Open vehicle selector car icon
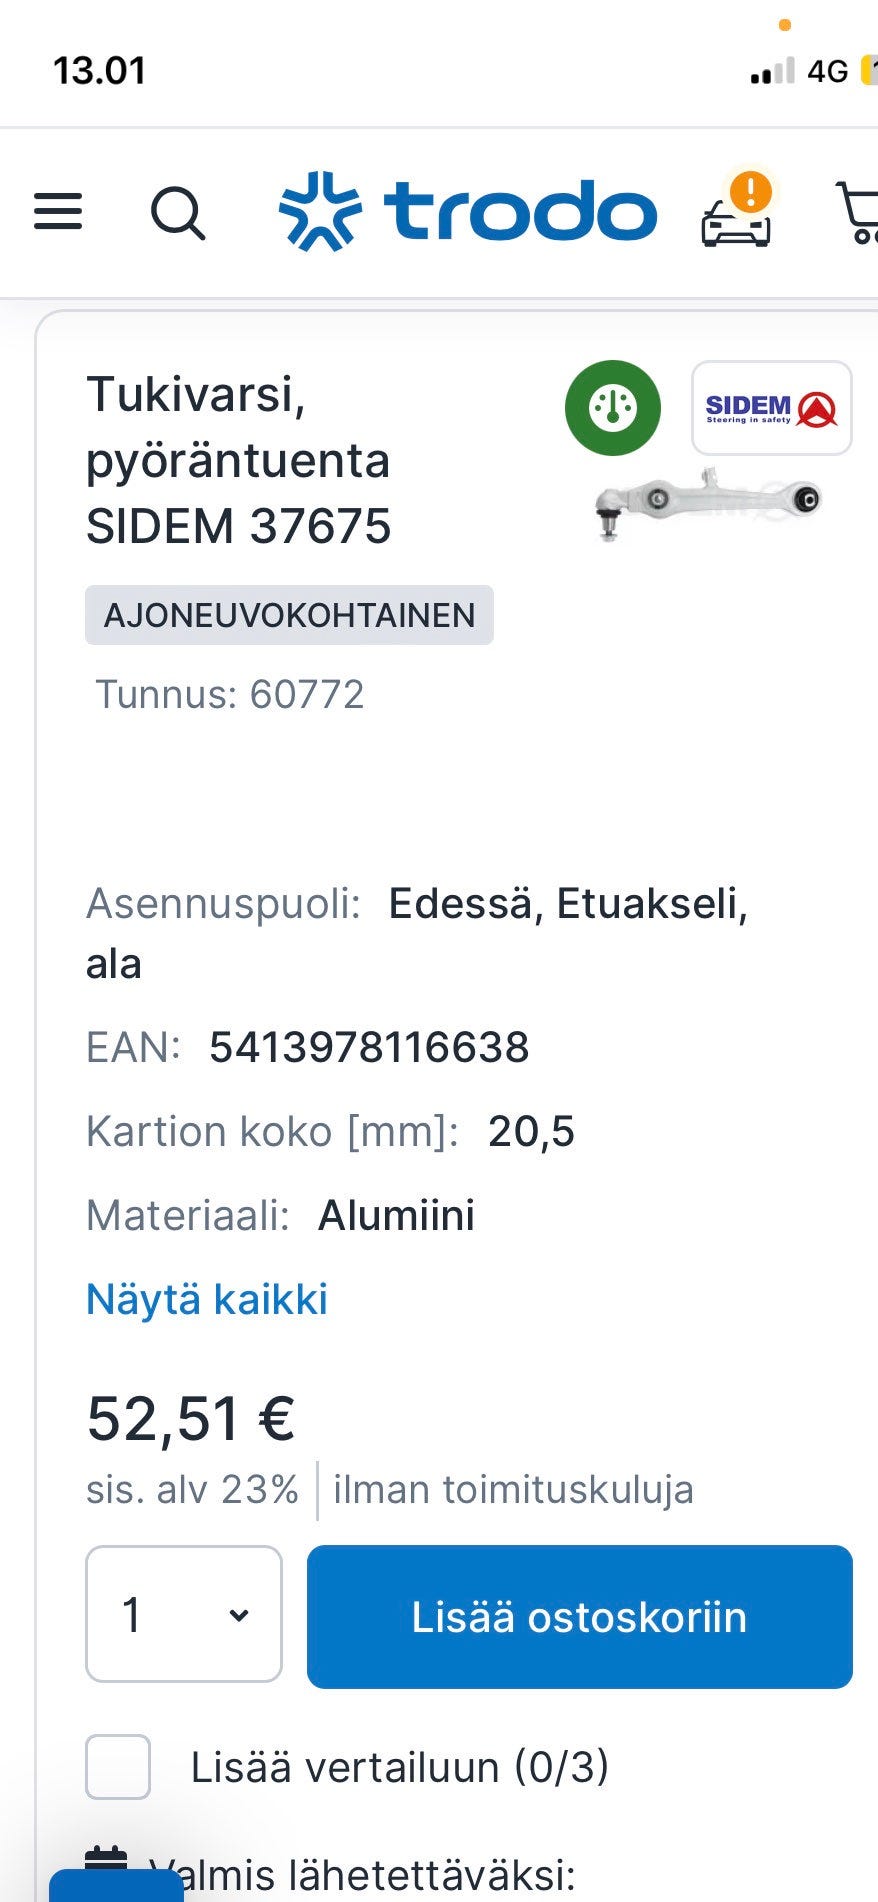 [737, 215]
